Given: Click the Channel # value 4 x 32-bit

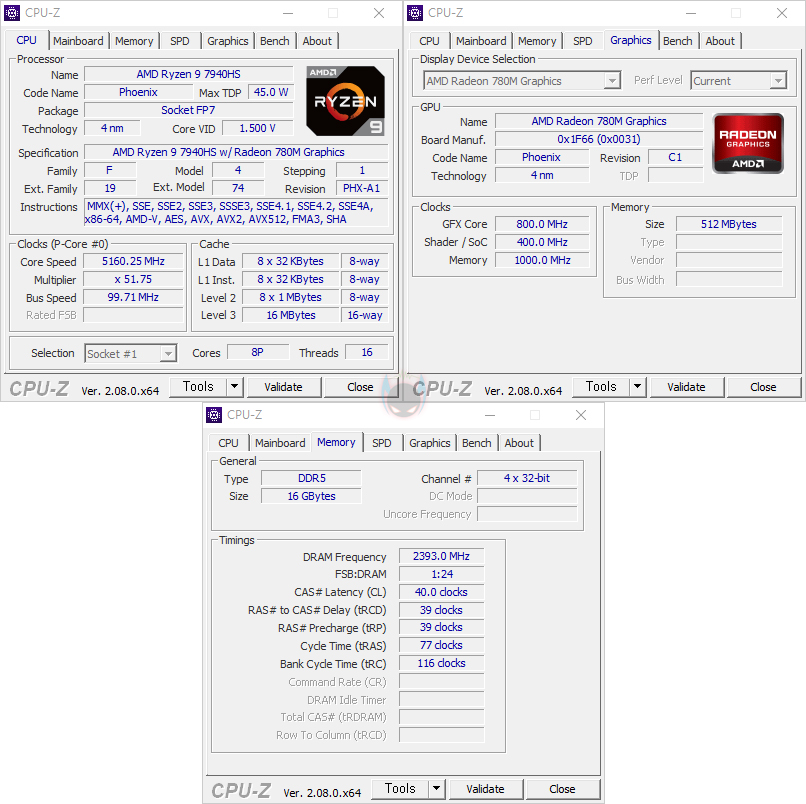Looking at the screenshot, I should pos(527,478).
